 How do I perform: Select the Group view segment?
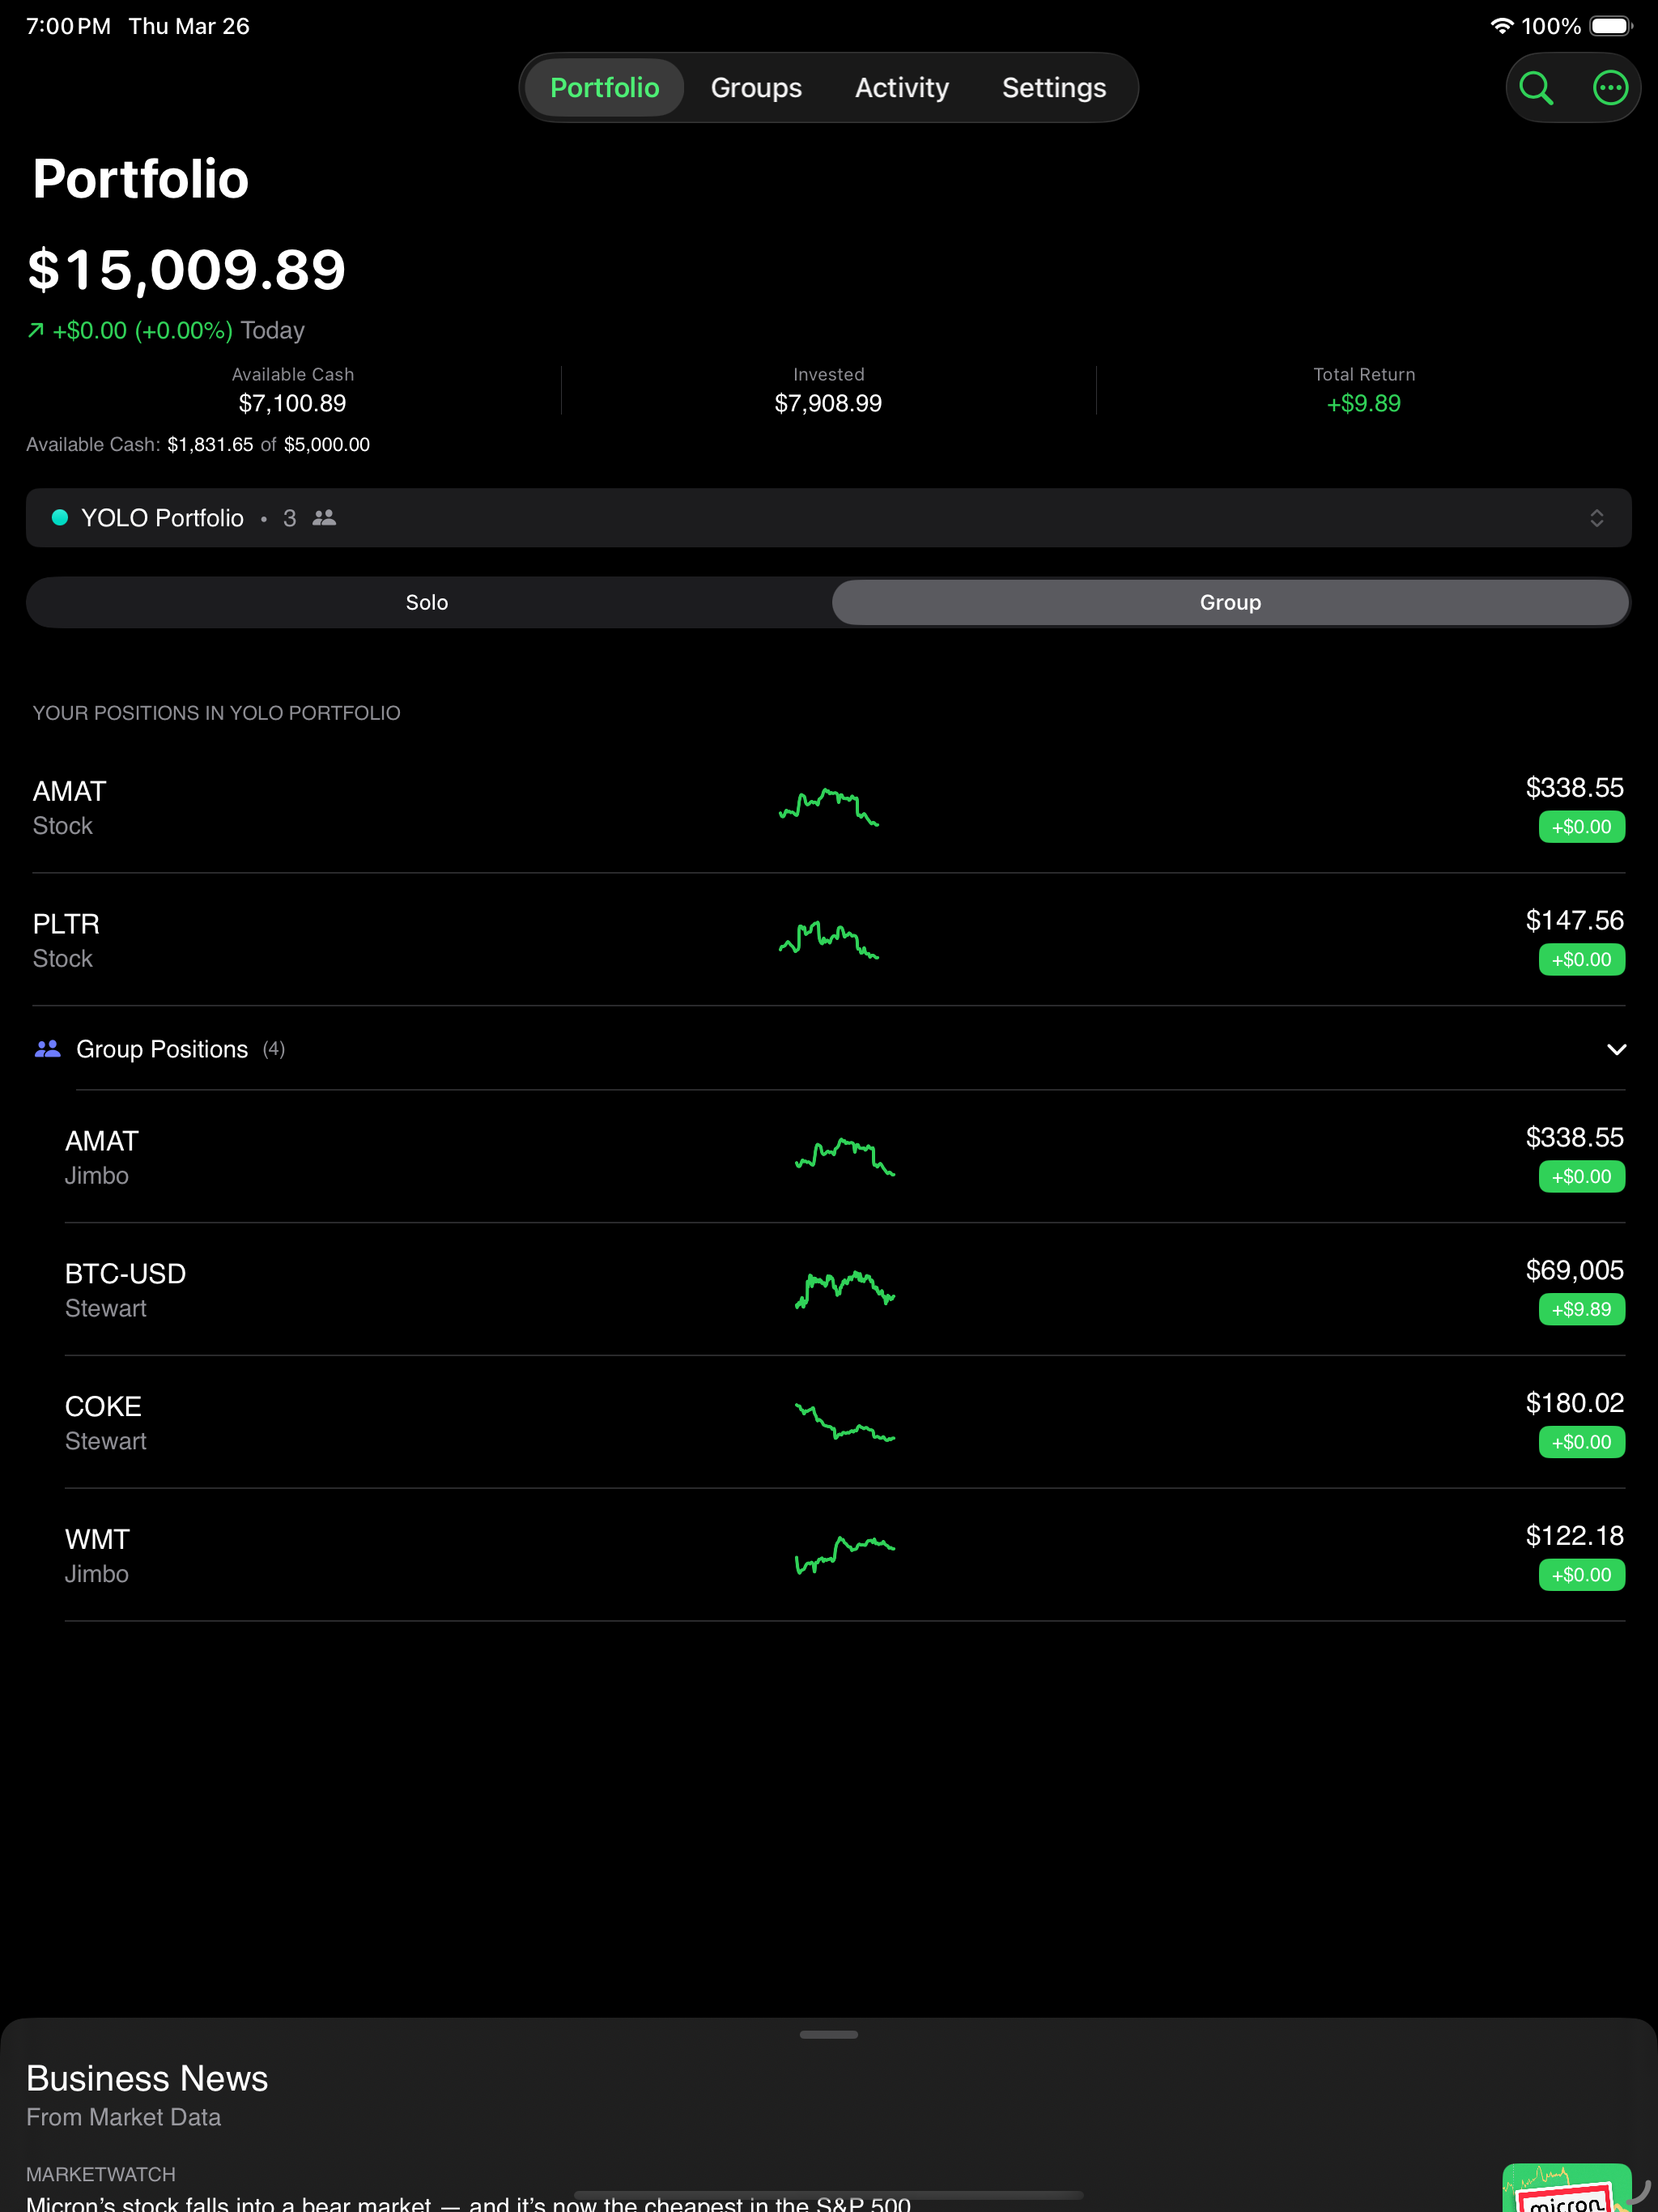(x=1229, y=602)
